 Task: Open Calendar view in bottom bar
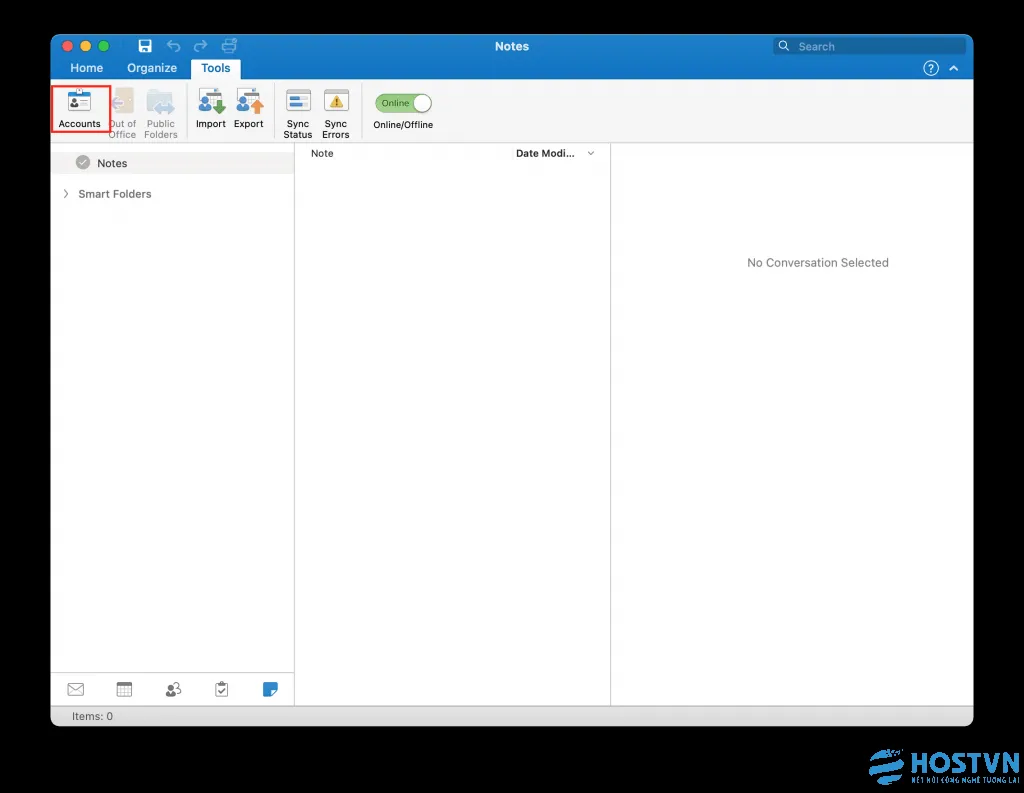point(124,689)
